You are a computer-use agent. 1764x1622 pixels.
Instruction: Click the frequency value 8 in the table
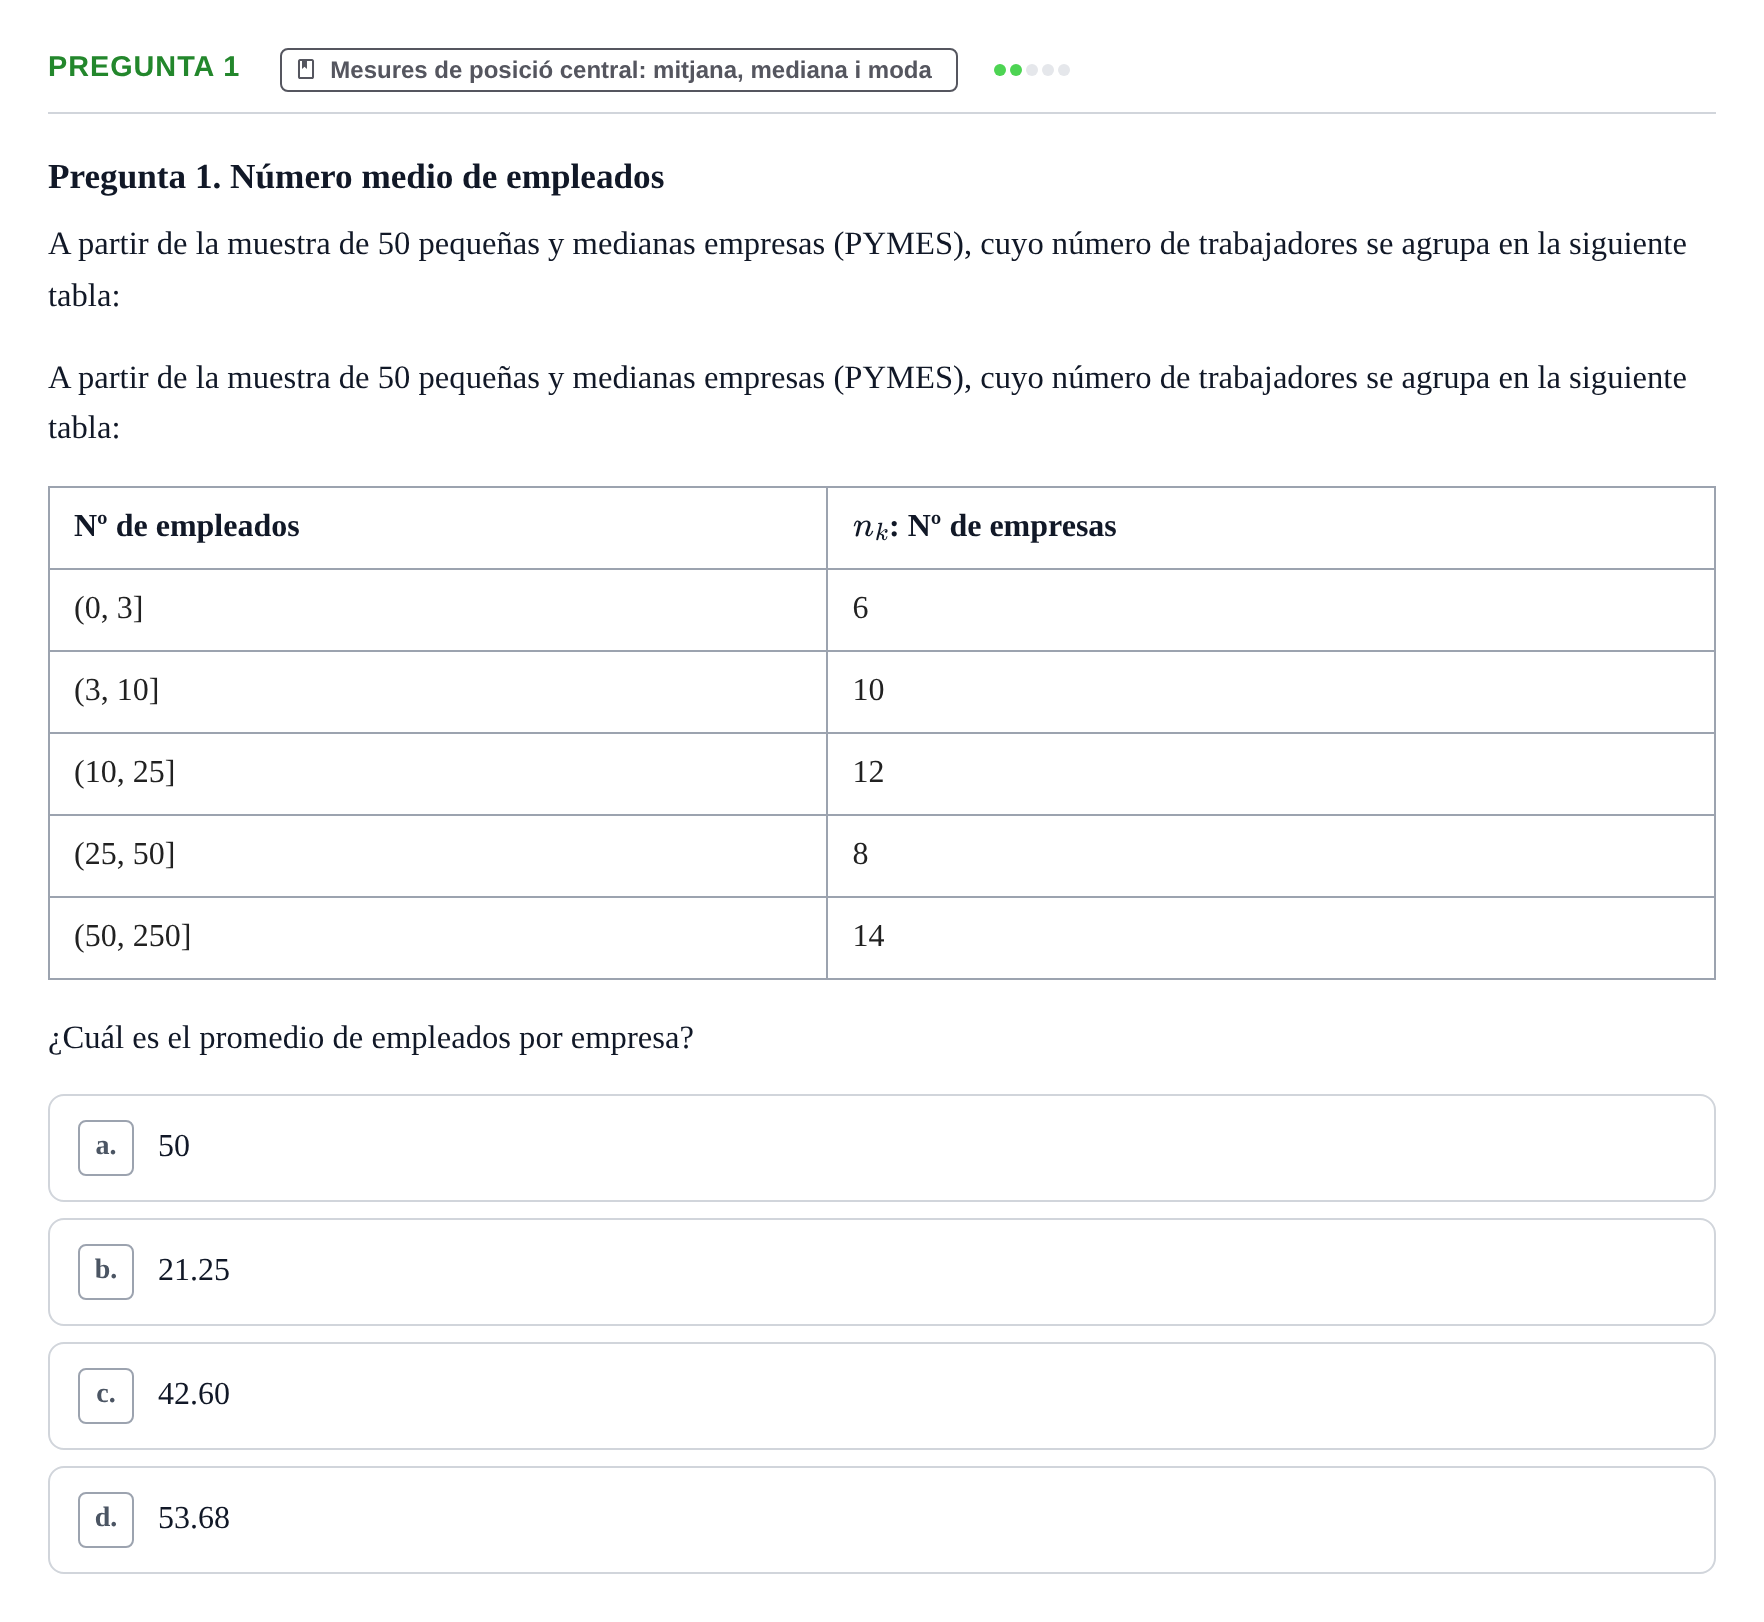point(860,854)
